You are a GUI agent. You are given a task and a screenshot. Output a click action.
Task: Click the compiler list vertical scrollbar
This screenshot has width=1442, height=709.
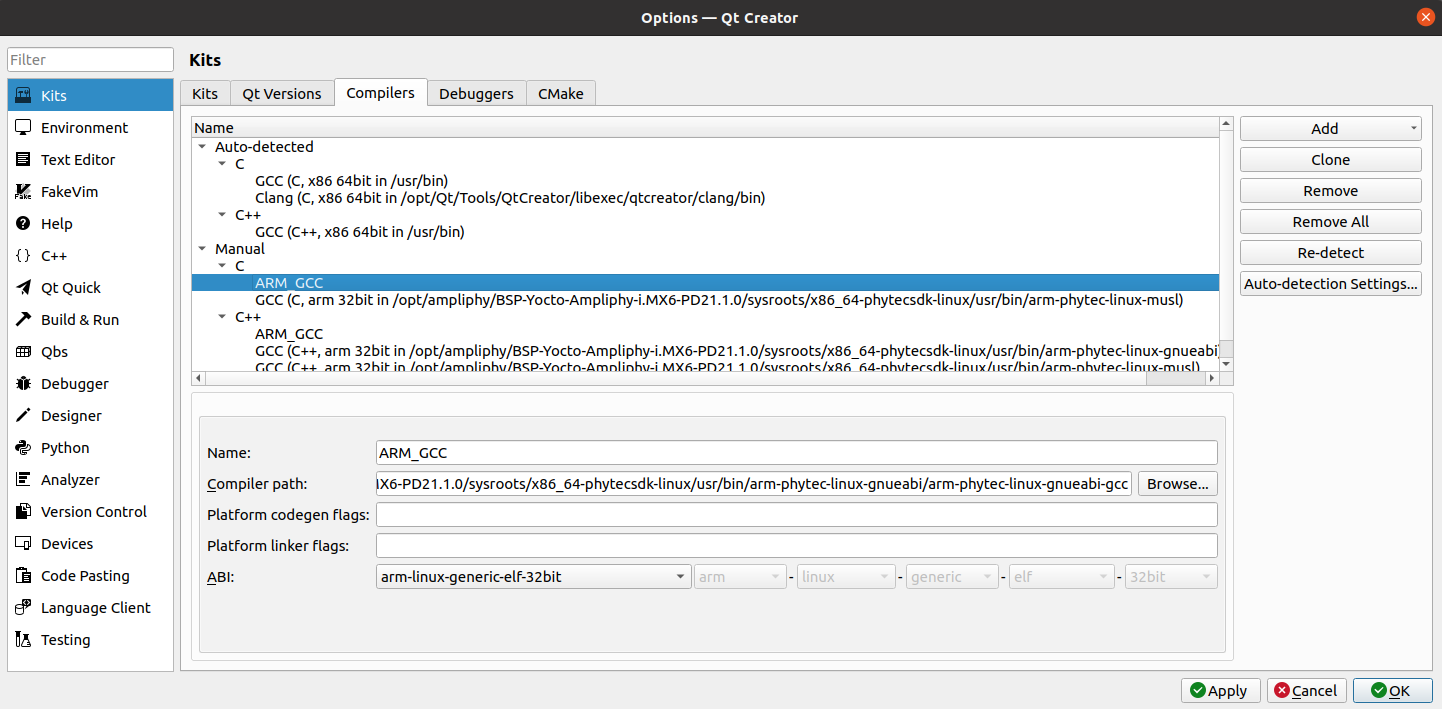tap(1226, 244)
